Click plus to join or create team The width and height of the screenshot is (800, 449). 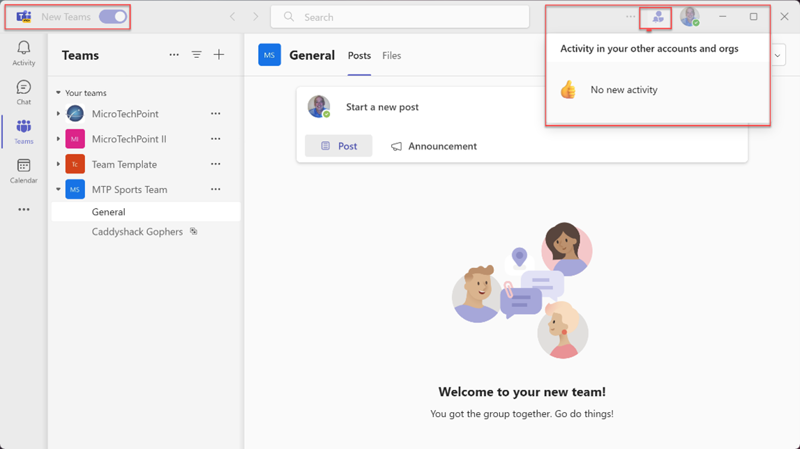tap(219, 55)
